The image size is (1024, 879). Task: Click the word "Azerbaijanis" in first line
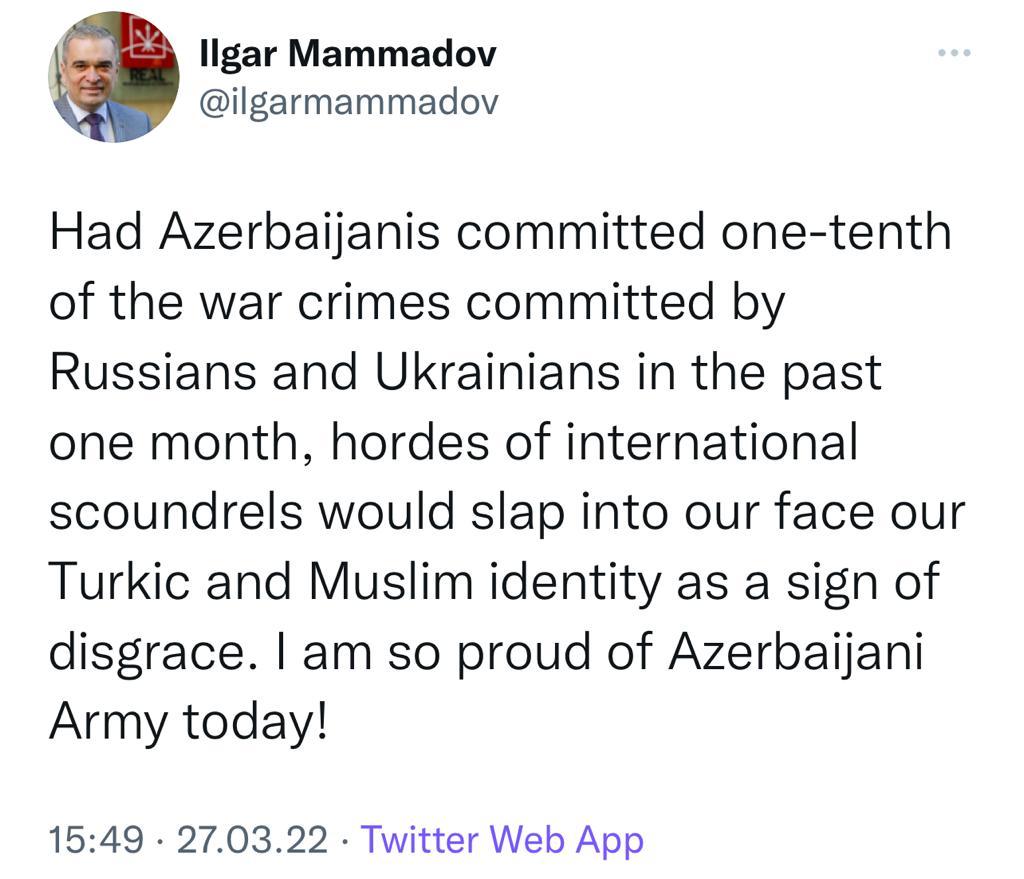(x=300, y=233)
